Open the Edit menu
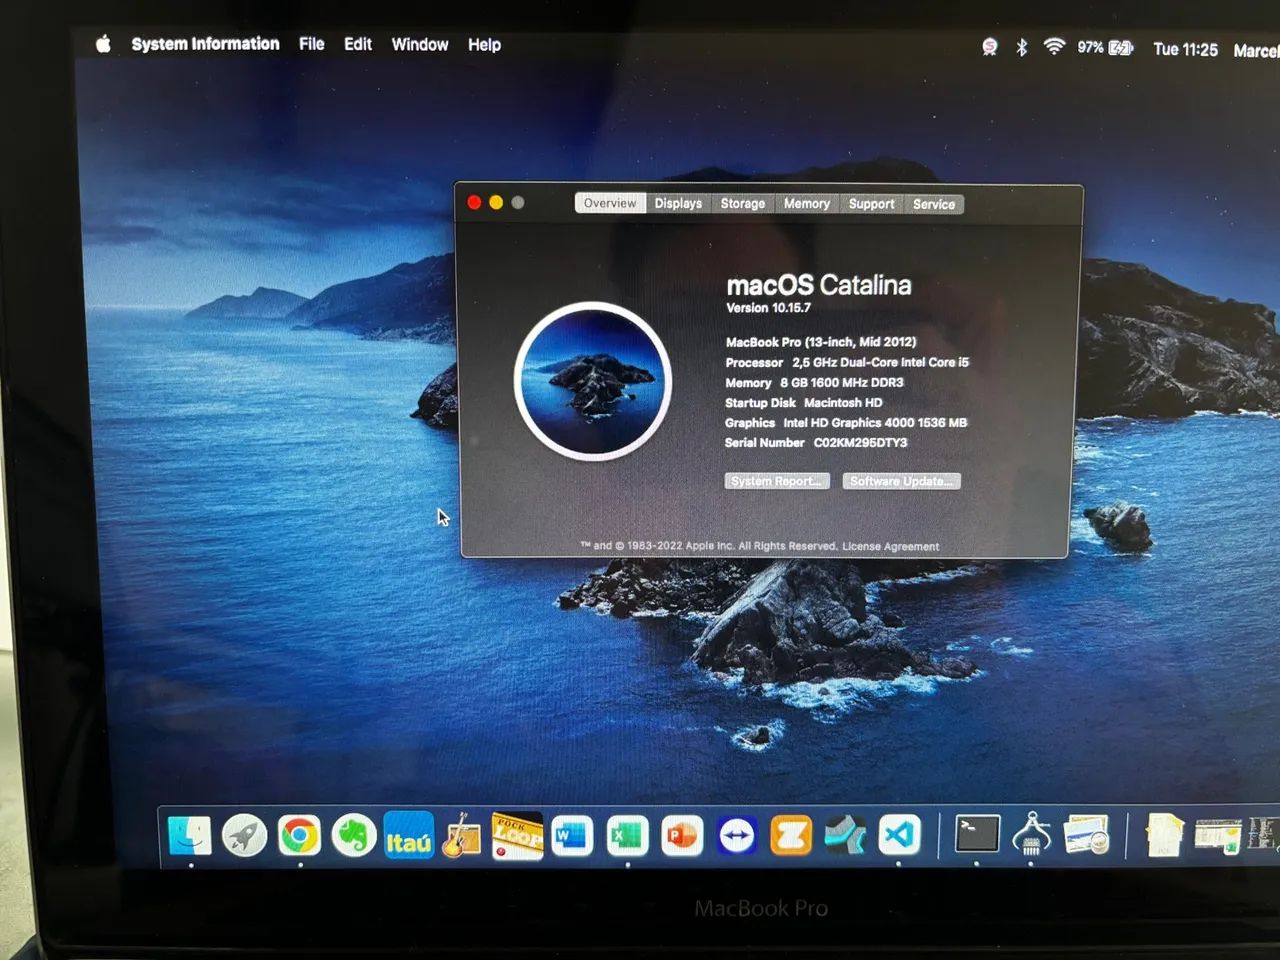1280x960 pixels. (357, 44)
